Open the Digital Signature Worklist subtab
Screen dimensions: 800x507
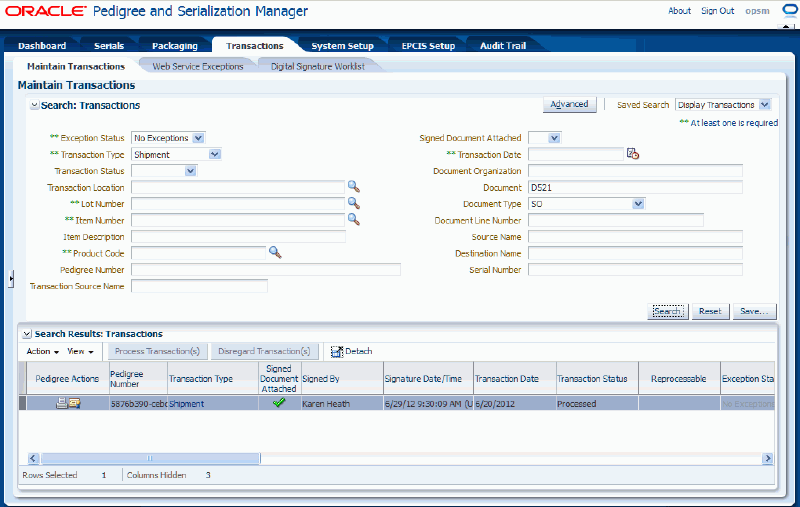click(317, 66)
